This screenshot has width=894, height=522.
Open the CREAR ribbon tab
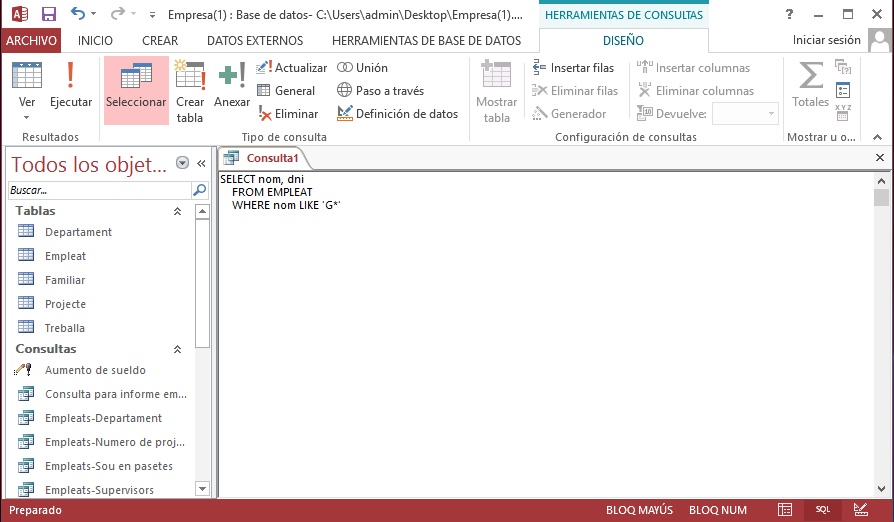[160, 41]
